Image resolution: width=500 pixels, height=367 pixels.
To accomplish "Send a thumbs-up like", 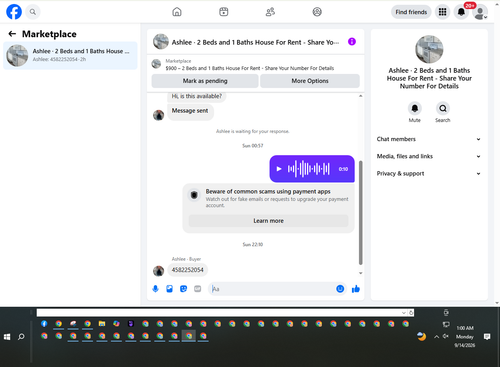I will (356, 289).
